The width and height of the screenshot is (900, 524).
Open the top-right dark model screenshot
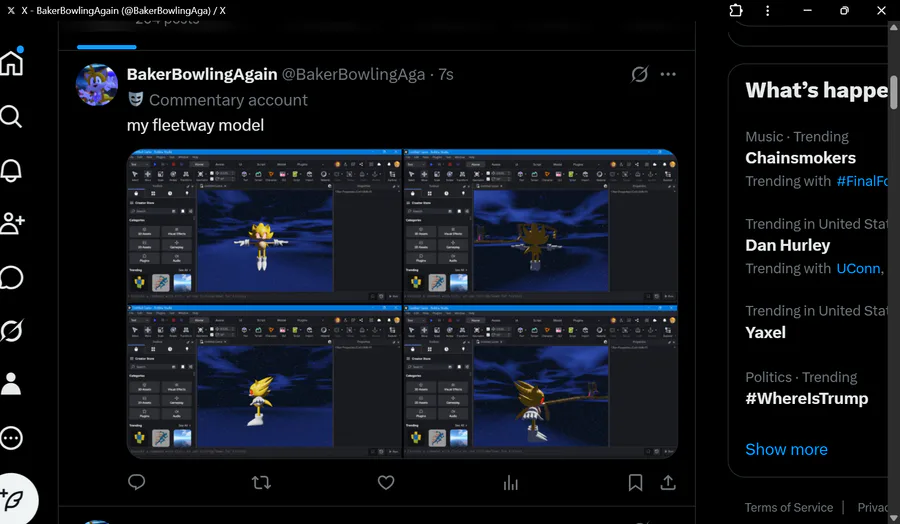pyautogui.click(x=541, y=226)
